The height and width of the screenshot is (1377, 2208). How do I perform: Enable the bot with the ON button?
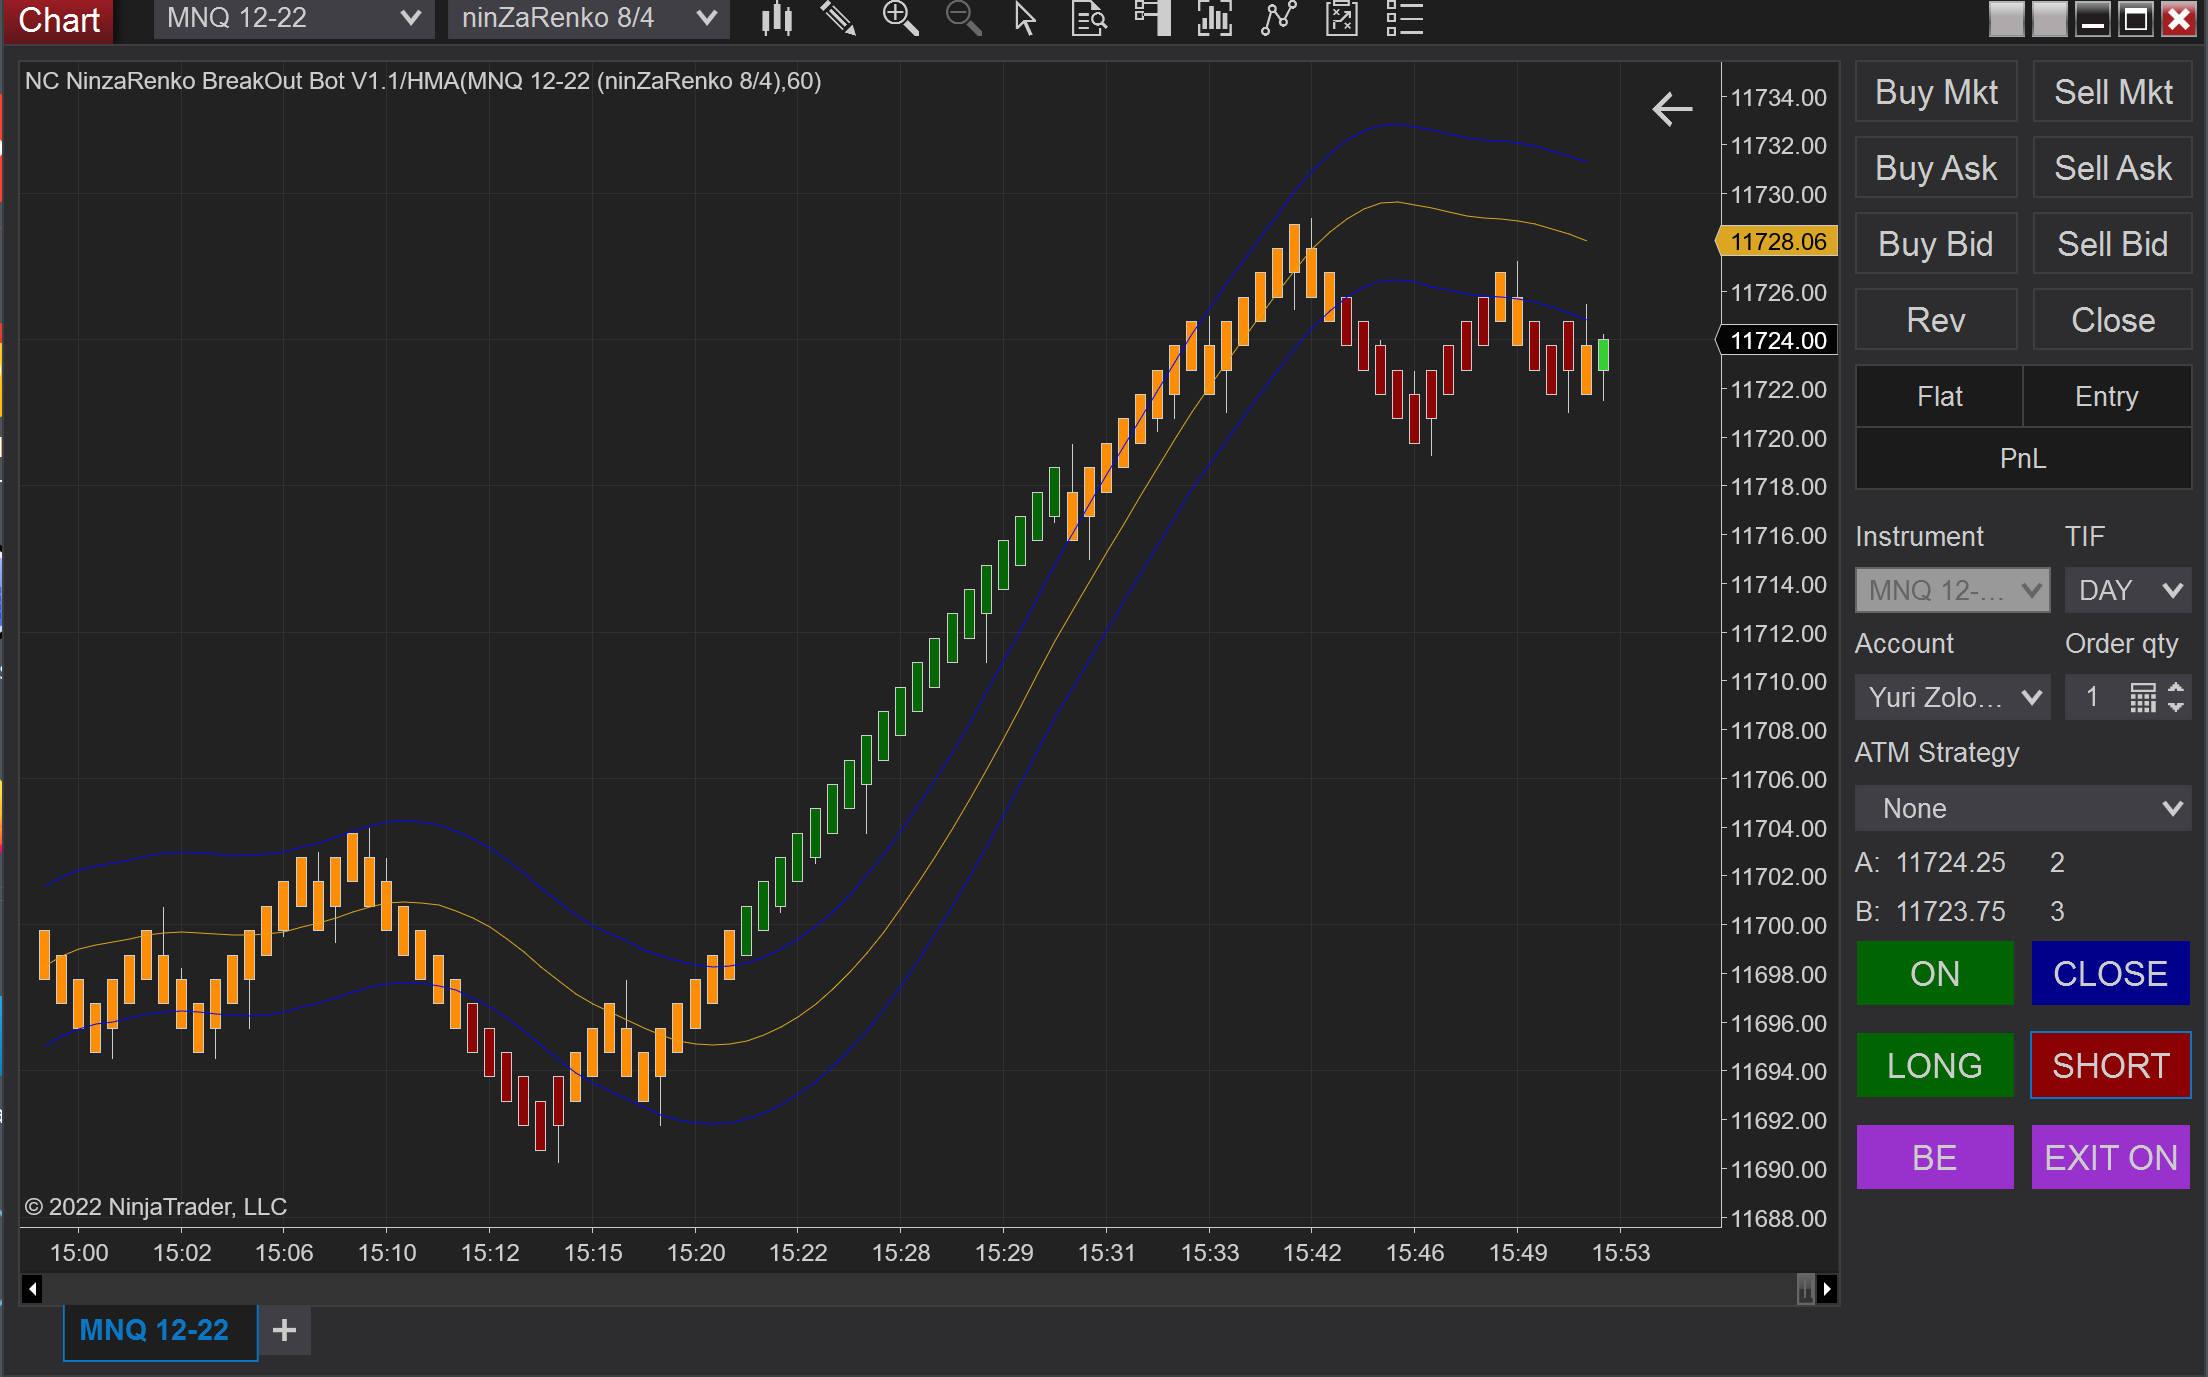[x=1934, y=973]
